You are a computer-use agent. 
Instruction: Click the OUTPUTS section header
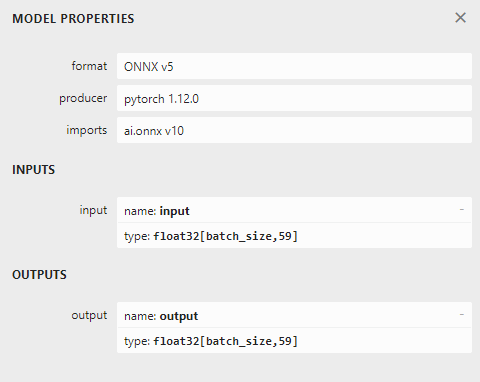[x=39, y=275]
